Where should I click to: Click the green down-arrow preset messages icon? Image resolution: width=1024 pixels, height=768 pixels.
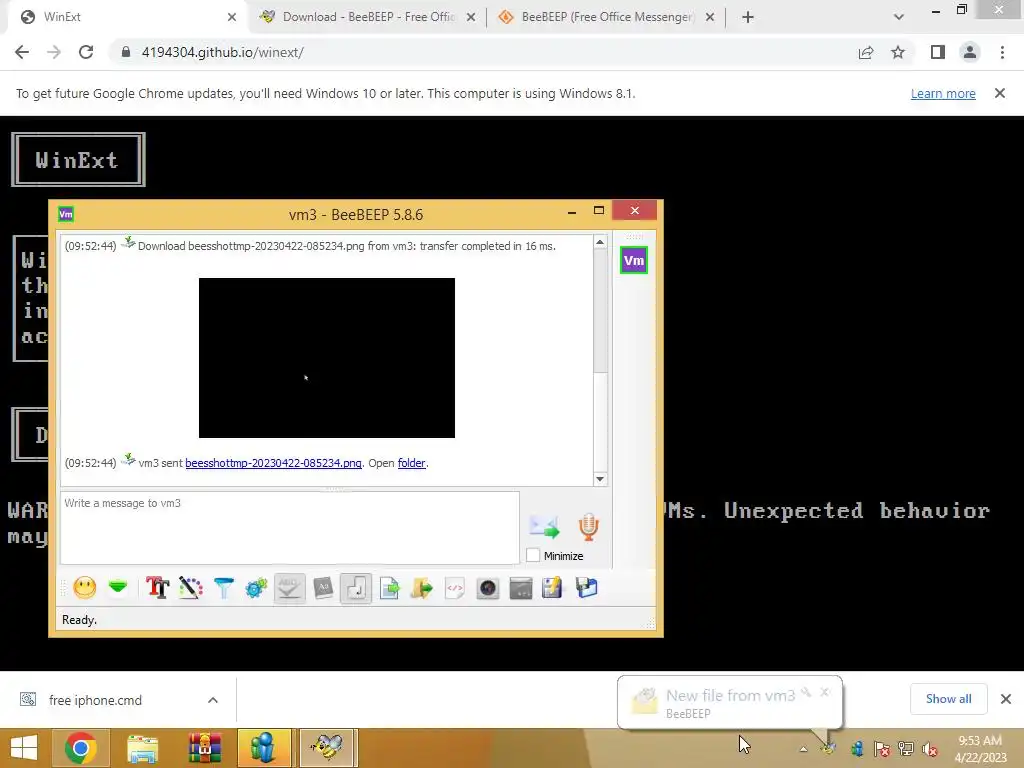118,587
